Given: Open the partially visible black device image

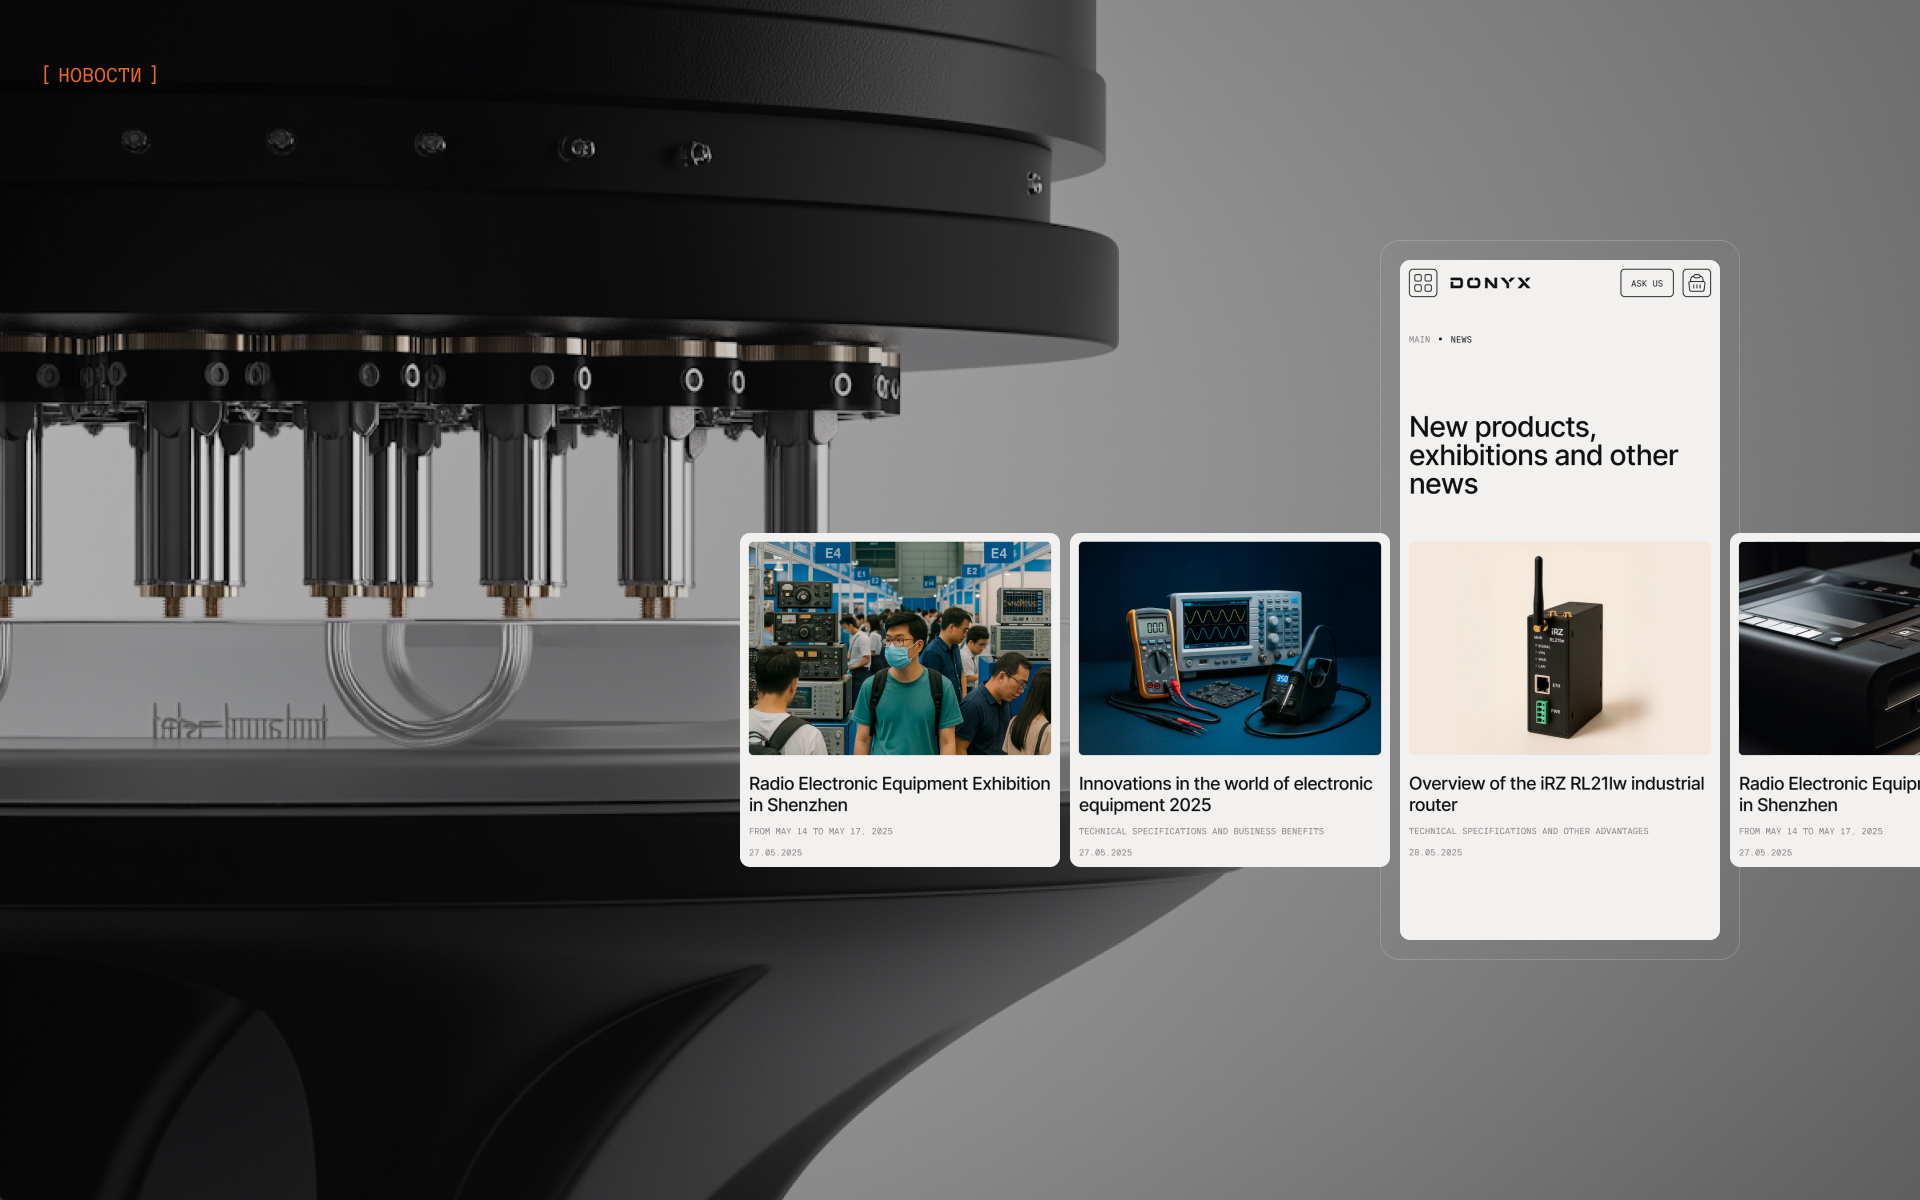Looking at the screenshot, I should point(1828,648).
